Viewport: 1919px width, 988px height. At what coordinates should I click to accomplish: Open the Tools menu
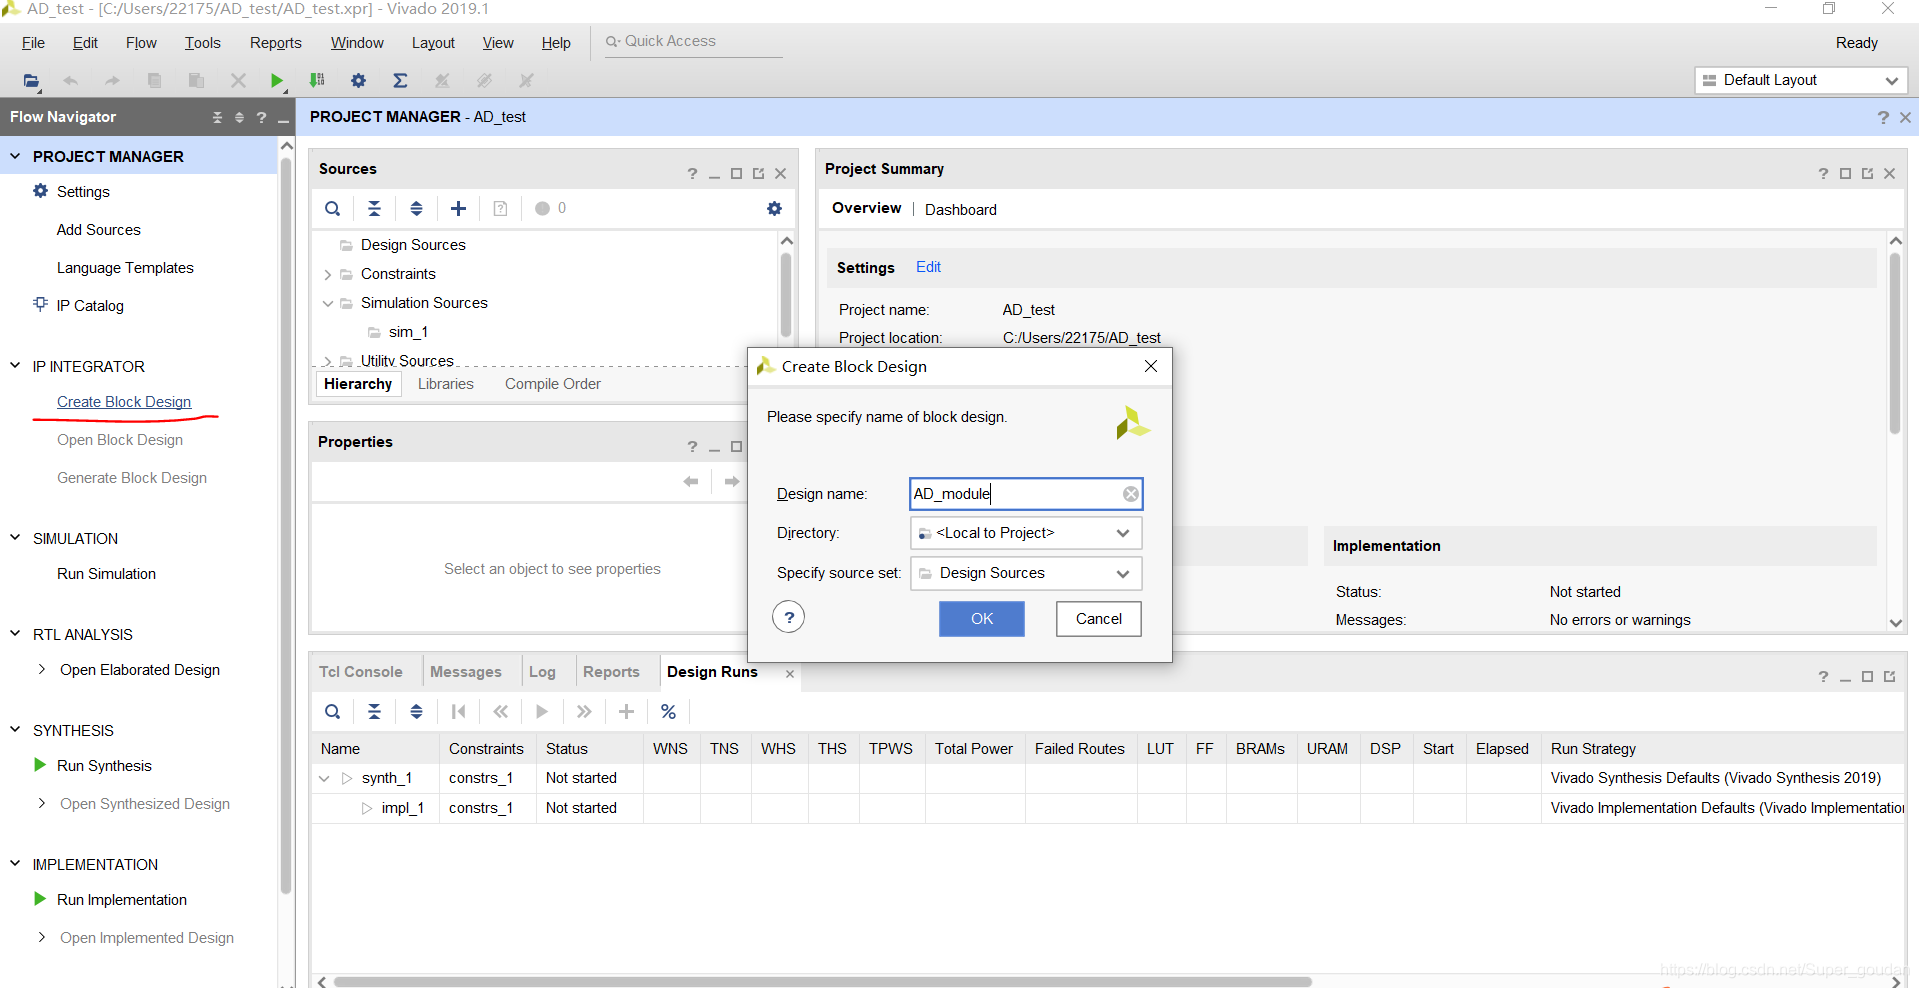coord(202,43)
